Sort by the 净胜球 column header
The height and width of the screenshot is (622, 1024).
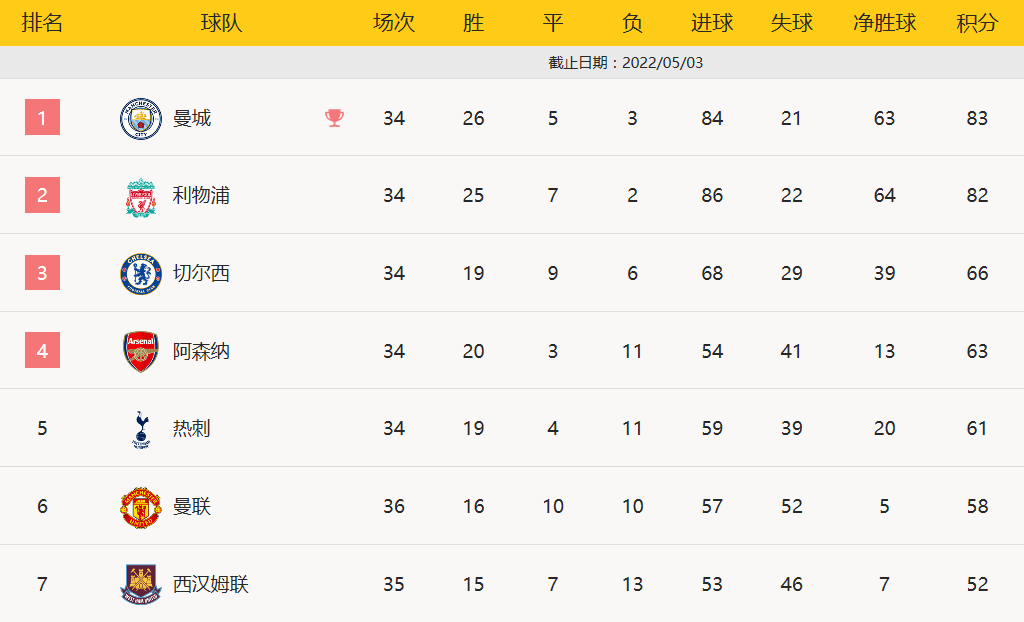point(884,23)
